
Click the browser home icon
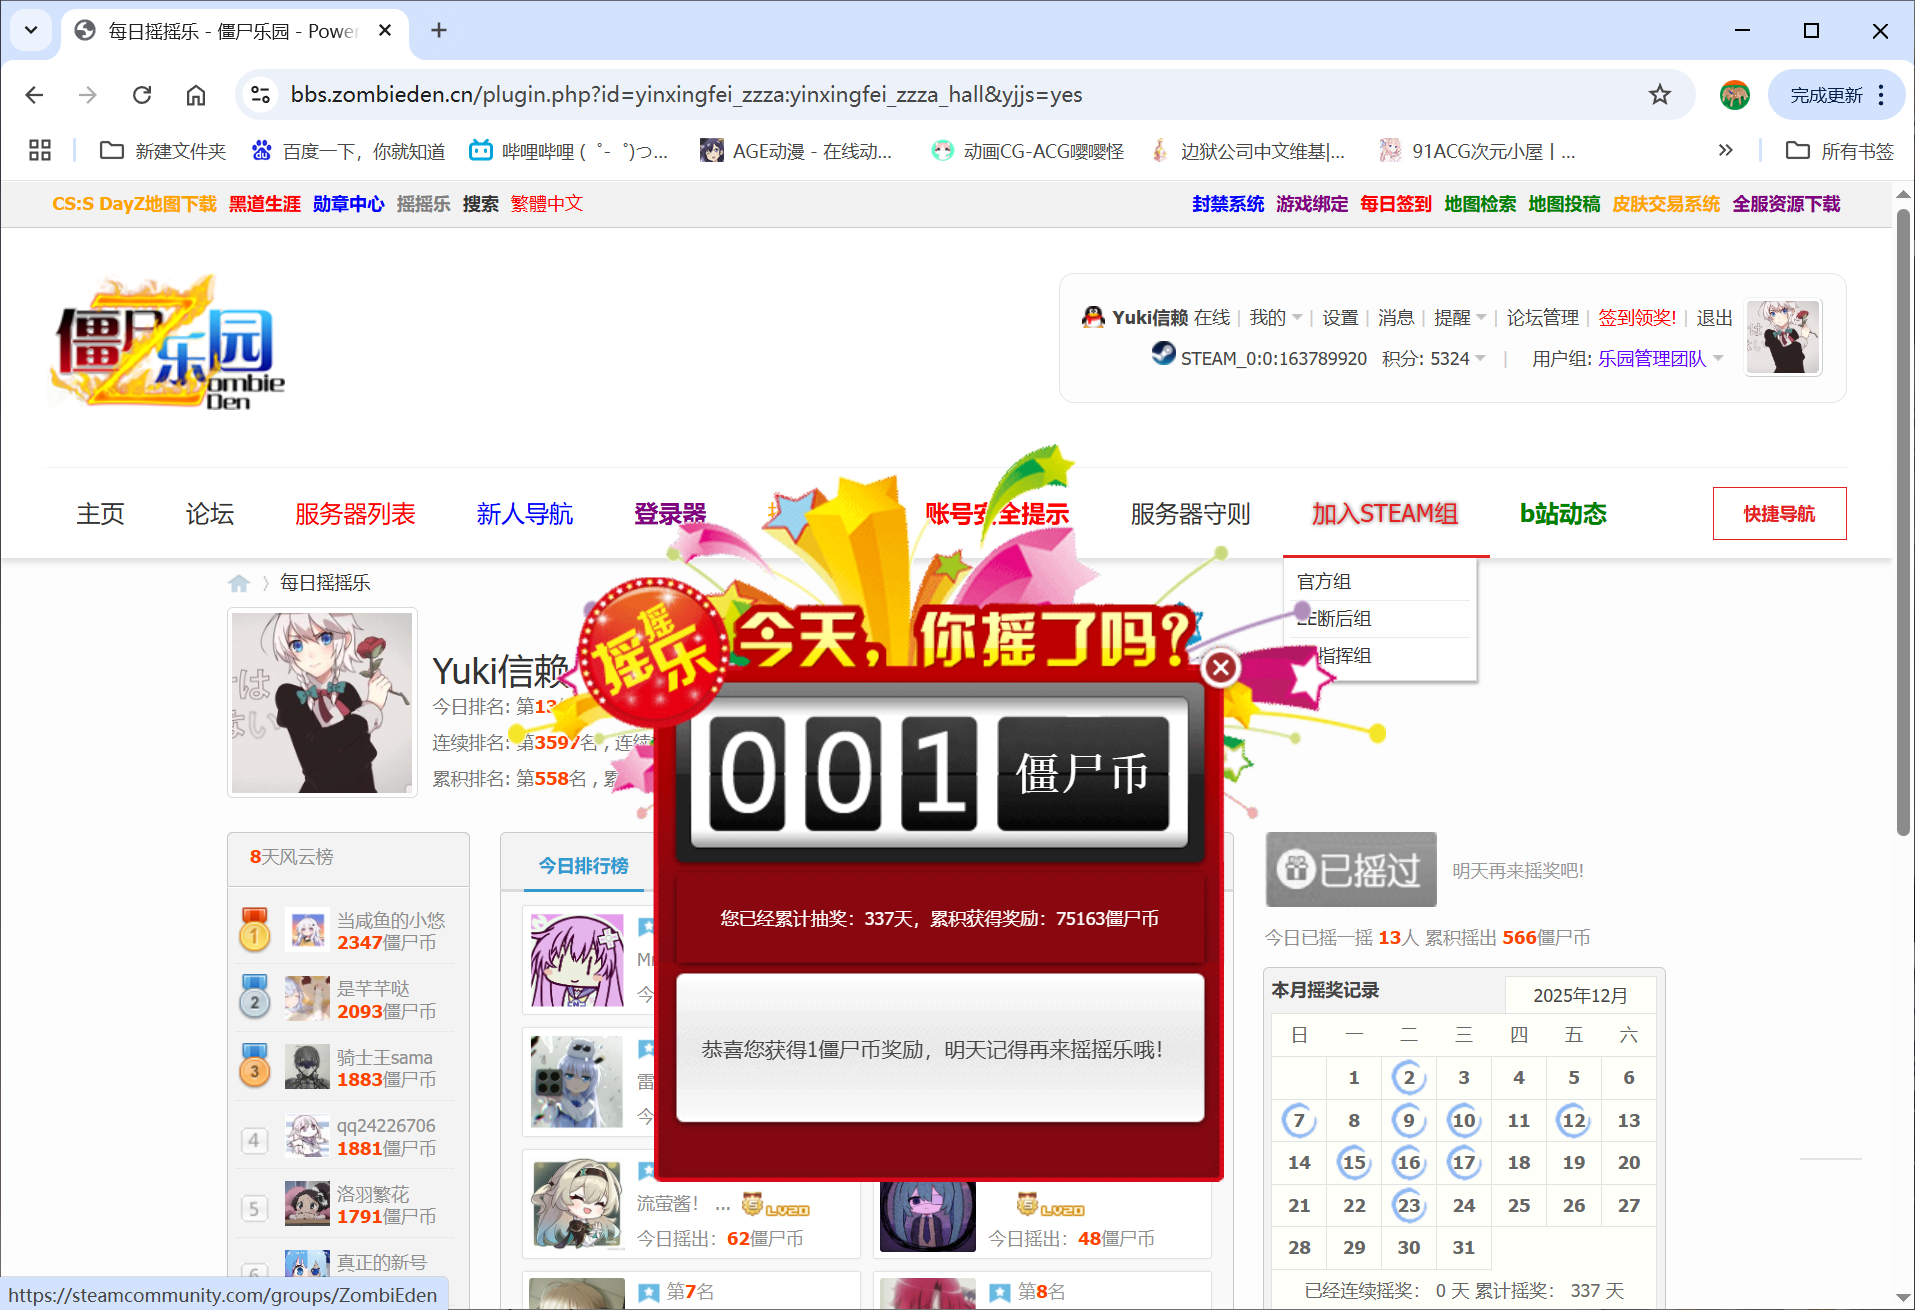196,94
